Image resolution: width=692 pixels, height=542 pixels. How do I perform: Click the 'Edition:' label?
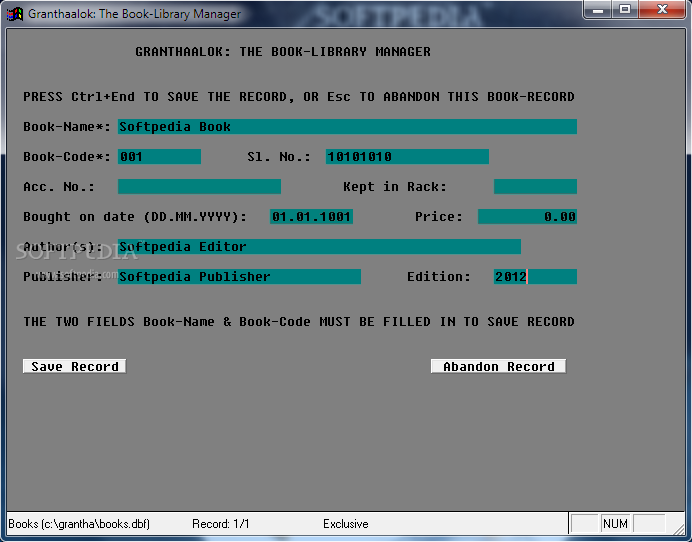tap(439, 277)
